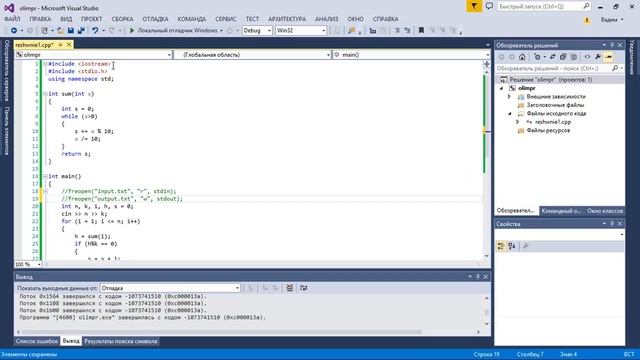Open the main() members dropdown
This screenshot has width=640, height=360.
[411, 55]
